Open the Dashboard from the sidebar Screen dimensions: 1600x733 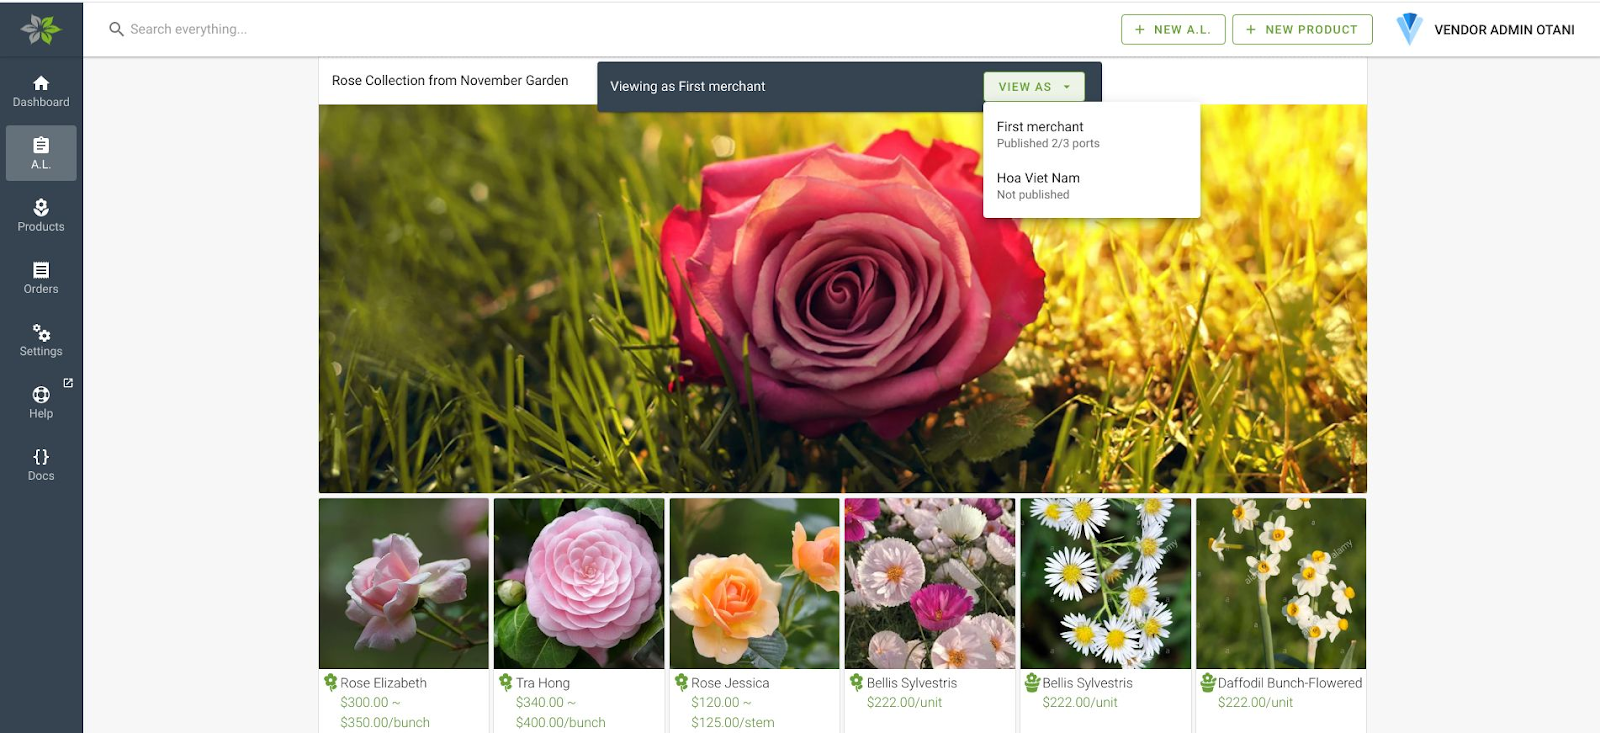click(41, 91)
